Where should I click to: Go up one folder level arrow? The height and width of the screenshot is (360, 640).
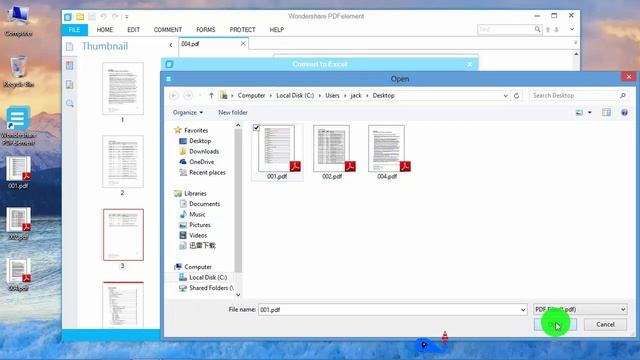[x=211, y=96]
